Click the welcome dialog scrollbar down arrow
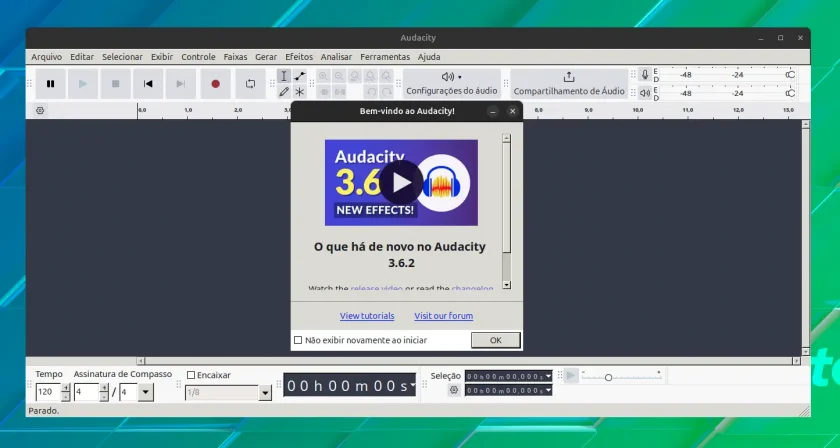 507,285
